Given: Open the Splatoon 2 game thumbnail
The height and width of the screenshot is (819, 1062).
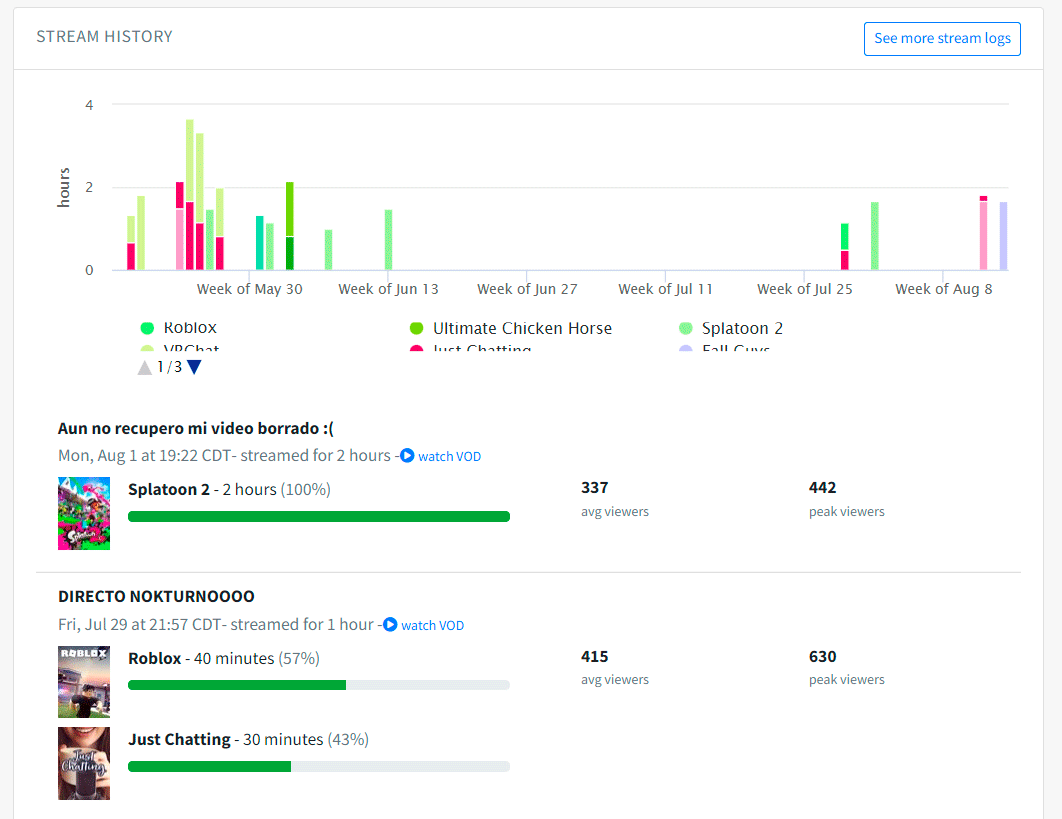Looking at the screenshot, I should coord(84,513).
